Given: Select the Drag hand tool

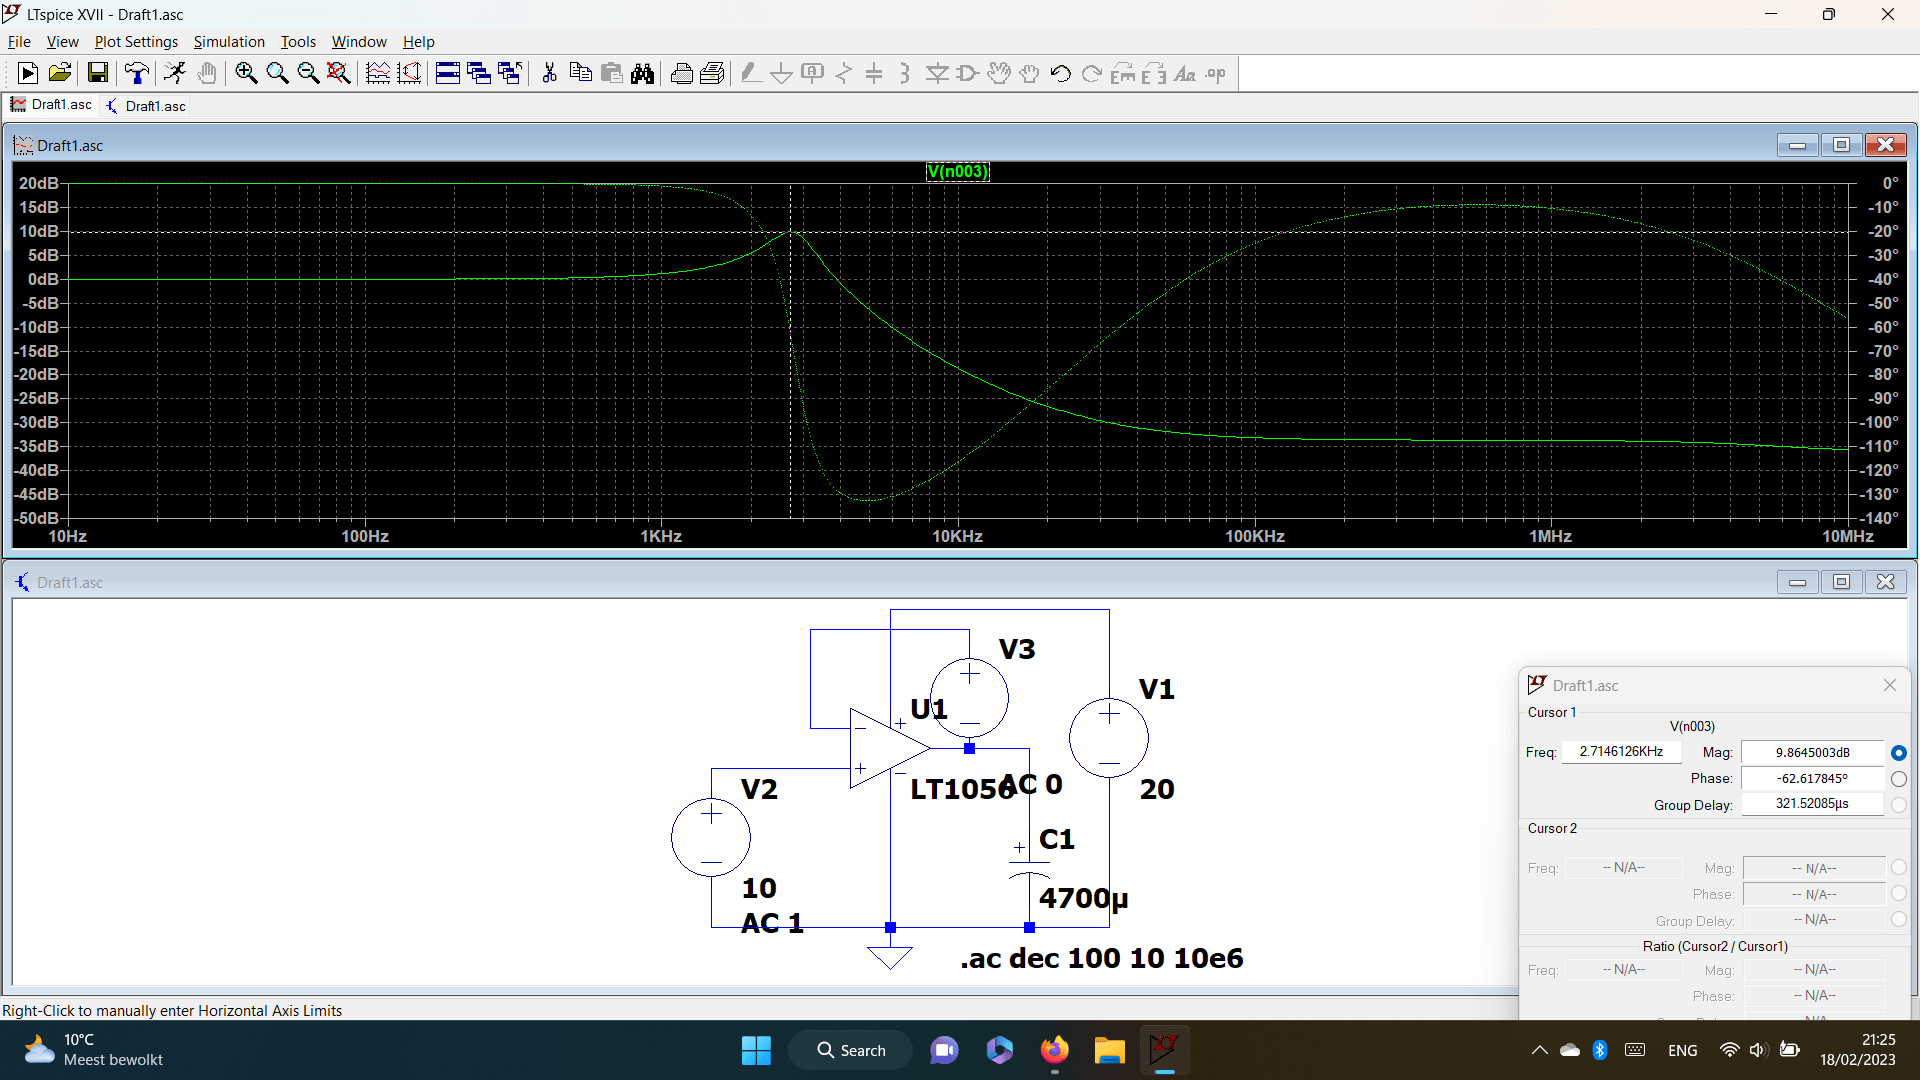Looking at the screenshot, I should tap(1030, 73).
